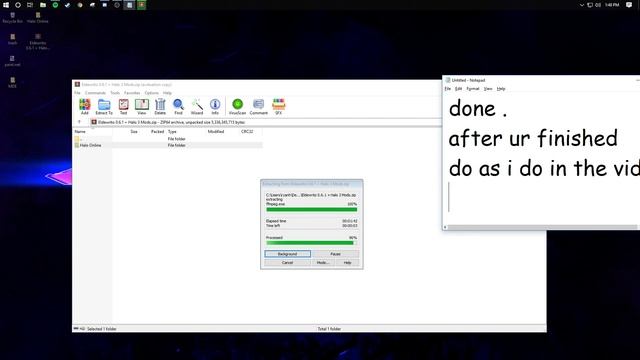Click the Extract To toolbar icon
The image size is (640, 360).
[x=104, y=106]
